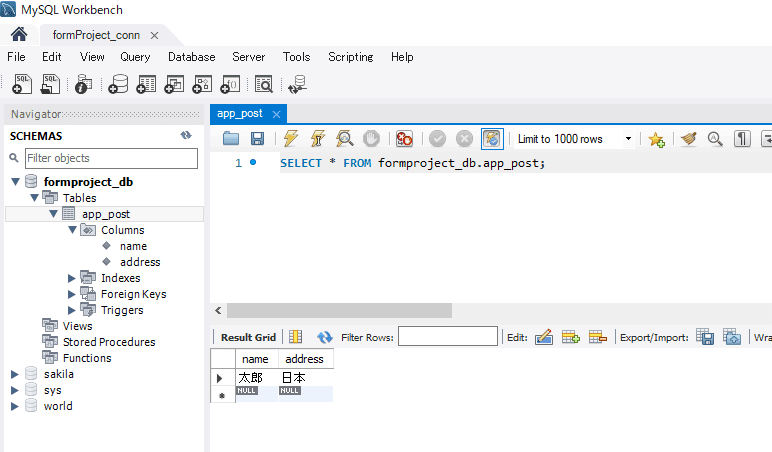The image size is (772, 452).
Task: Create a new view icon
Action: 174,84
